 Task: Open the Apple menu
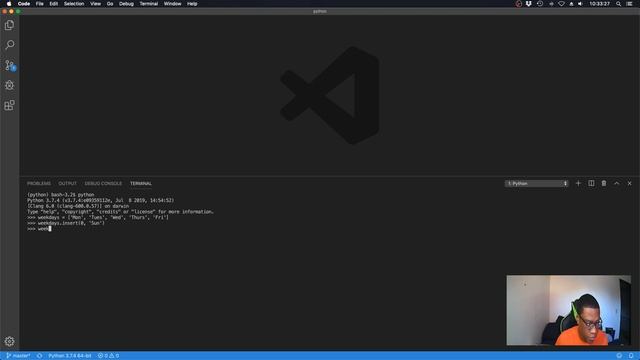pos(9,4)
